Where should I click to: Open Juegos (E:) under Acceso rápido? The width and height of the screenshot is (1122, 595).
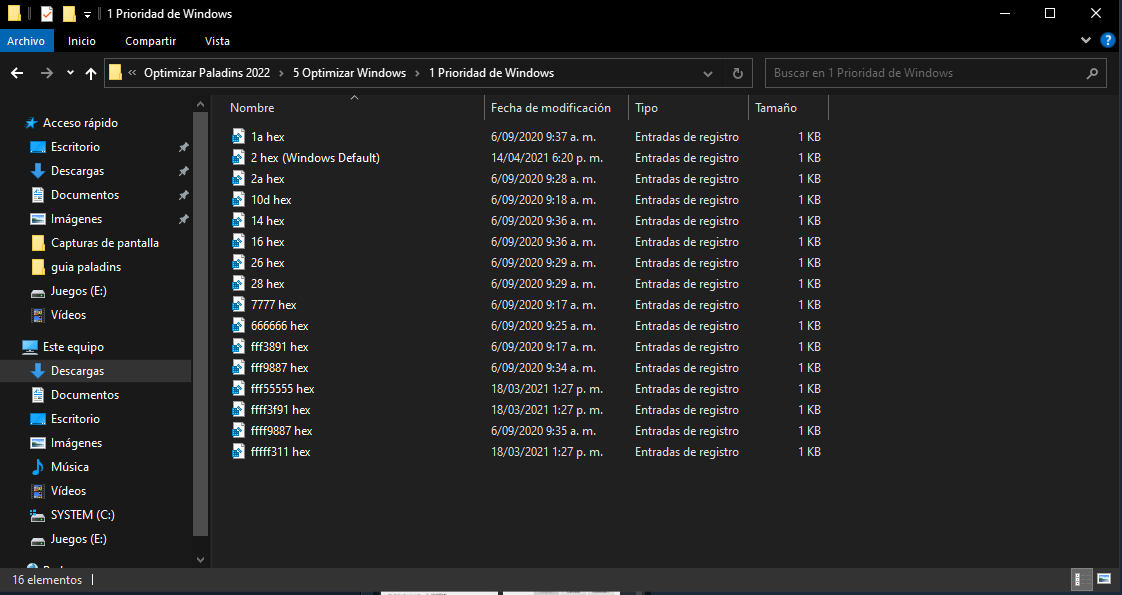(78, 291)
